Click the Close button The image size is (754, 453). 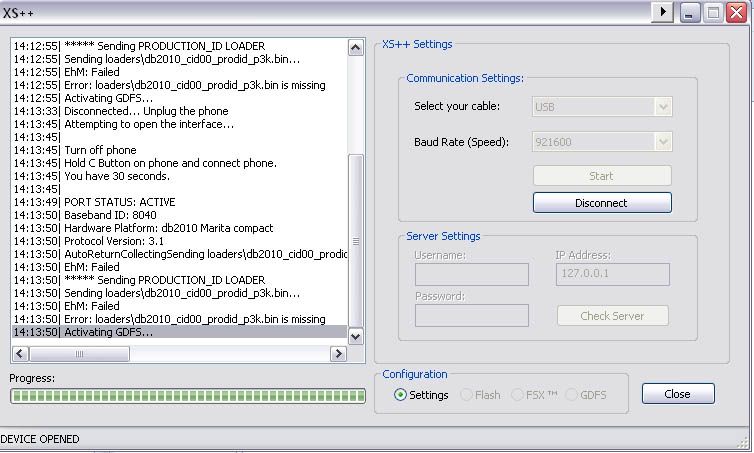tap(678, 394)
